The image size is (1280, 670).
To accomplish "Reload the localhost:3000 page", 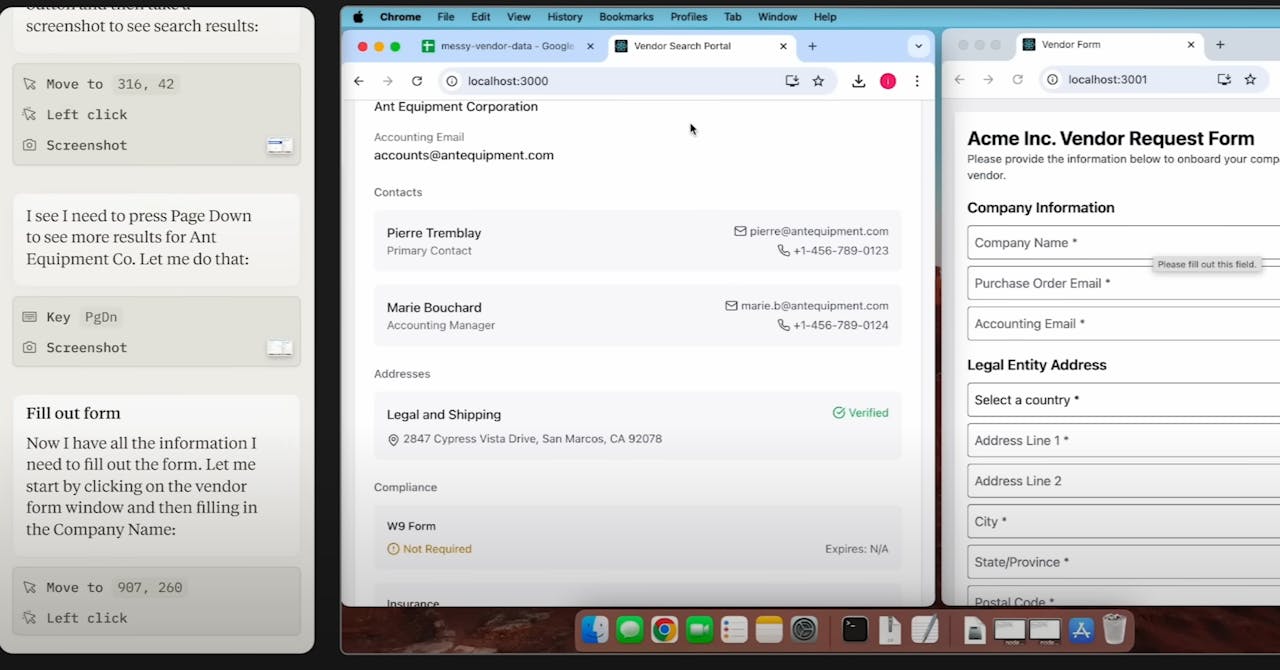I will pyautogui.click(x=417, y=81).
